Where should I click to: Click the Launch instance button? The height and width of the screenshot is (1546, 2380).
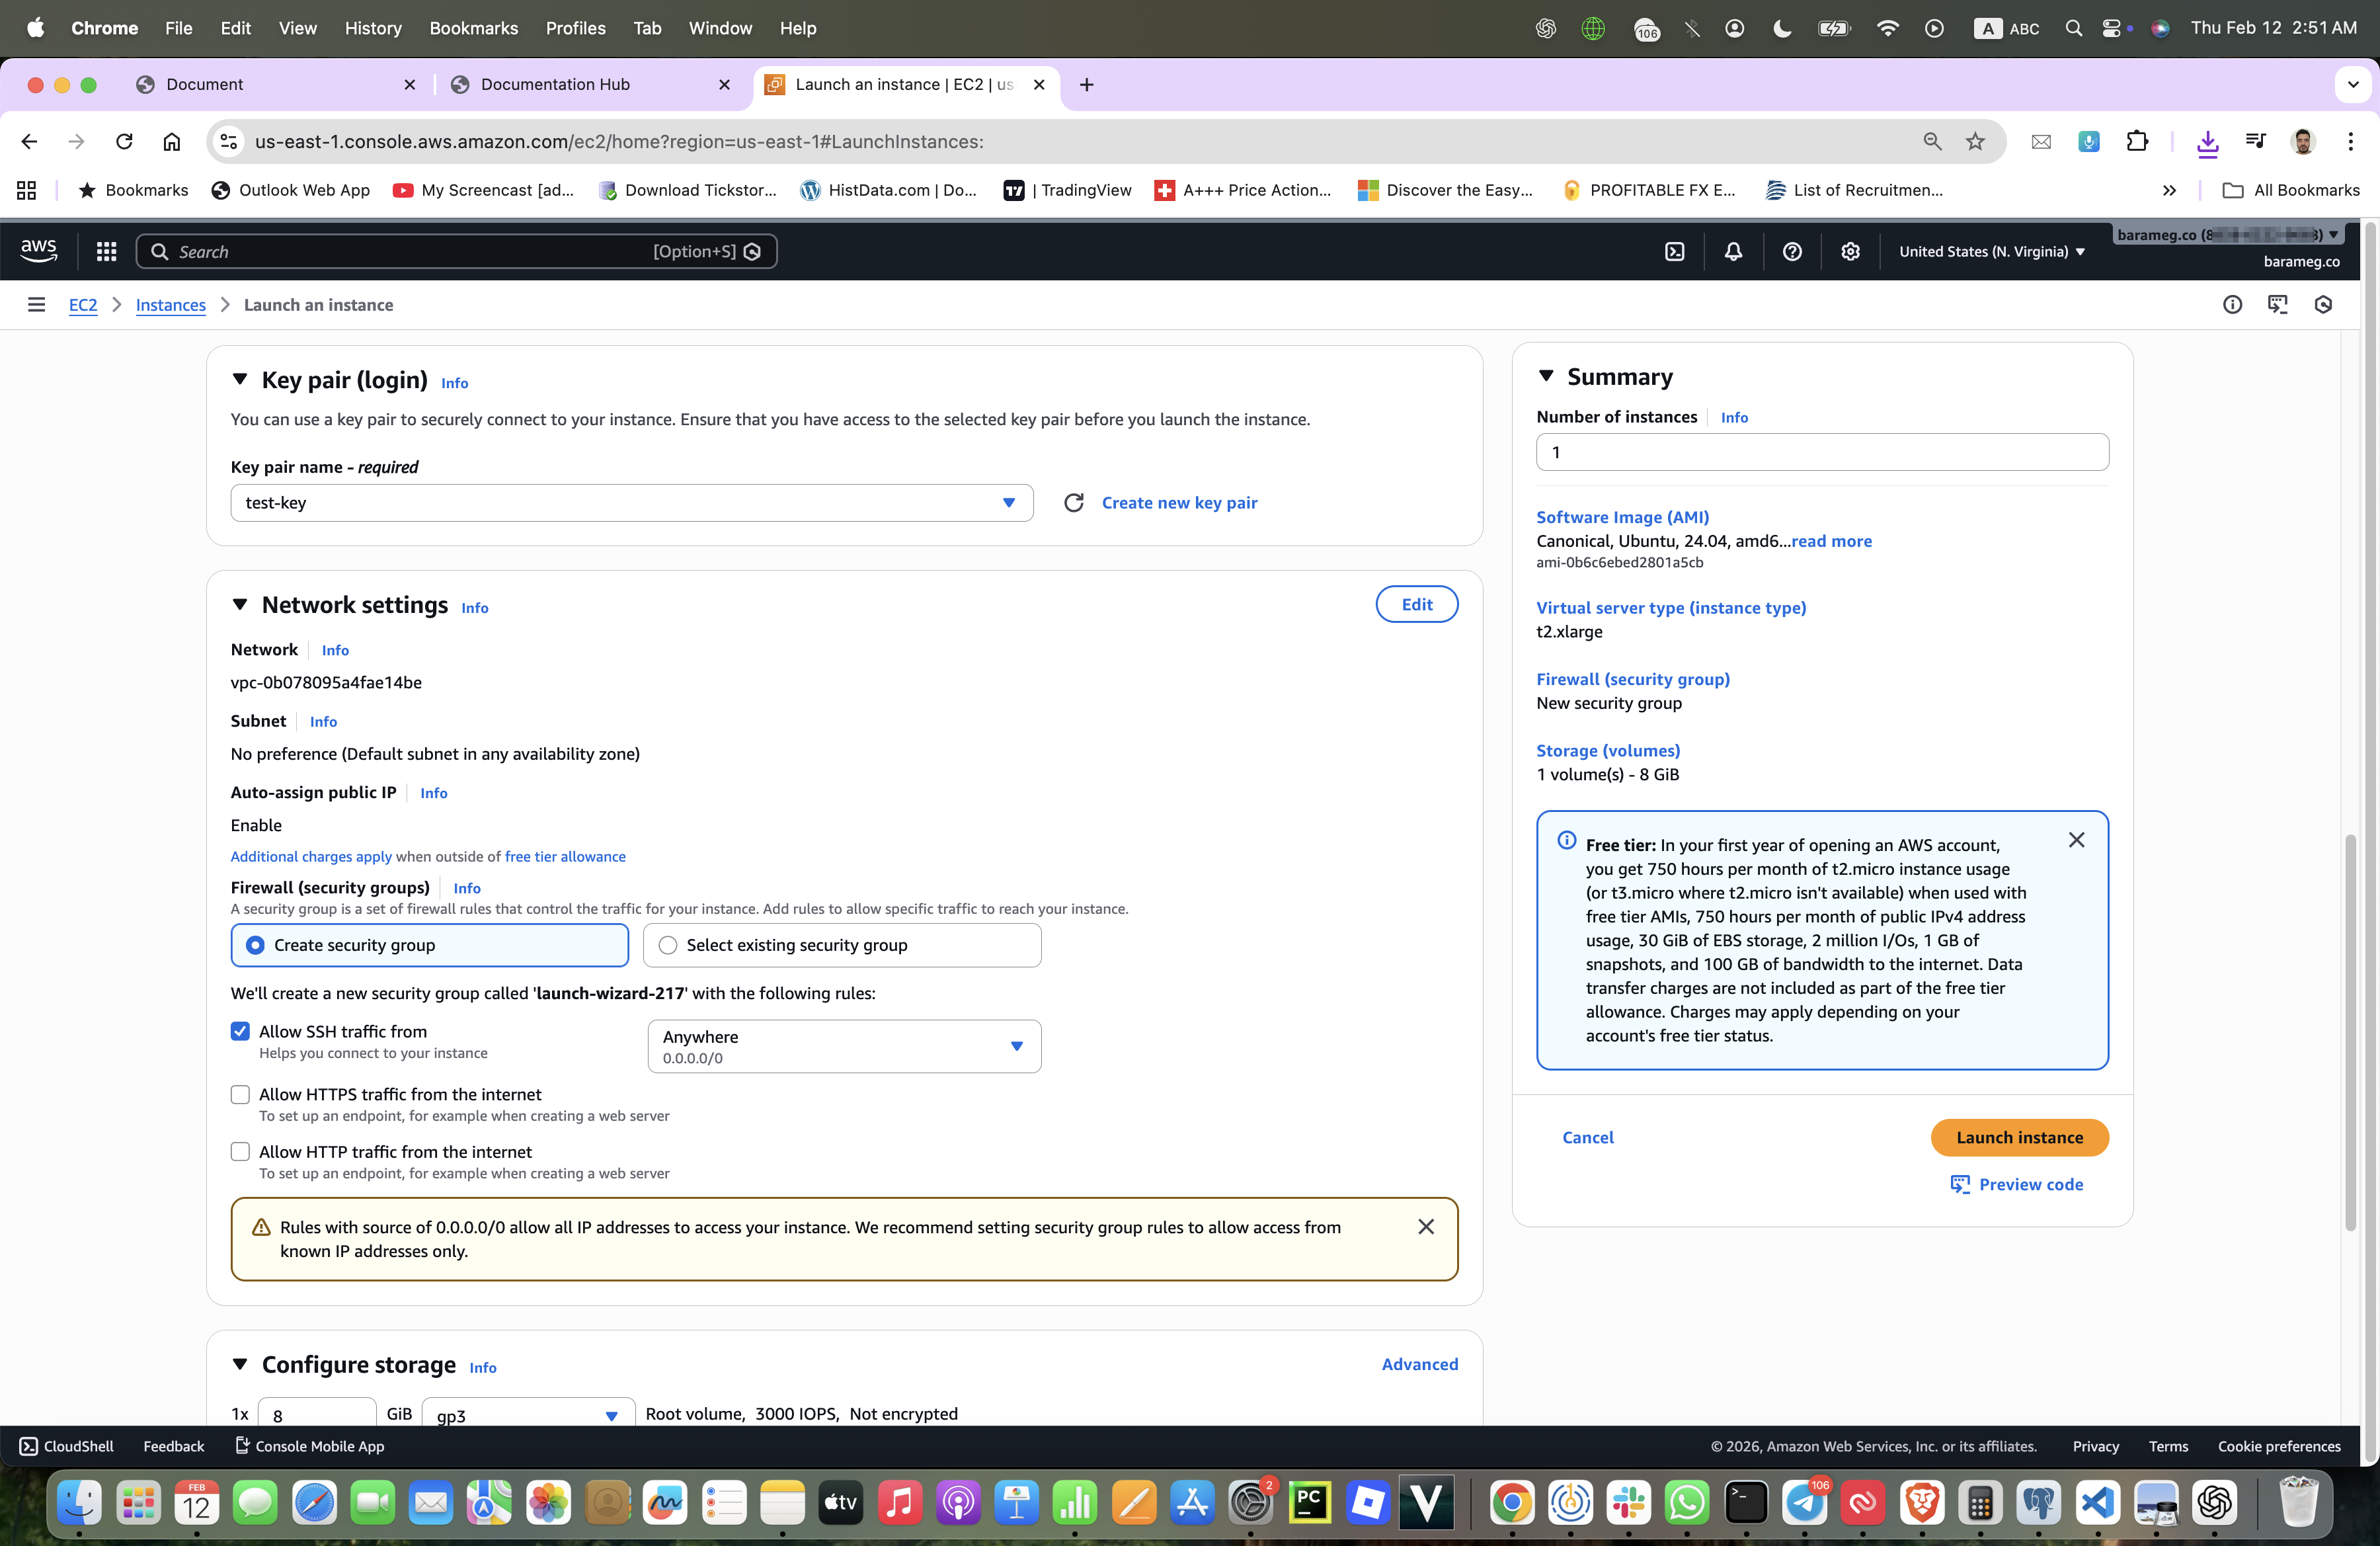coord(2019,1137)
